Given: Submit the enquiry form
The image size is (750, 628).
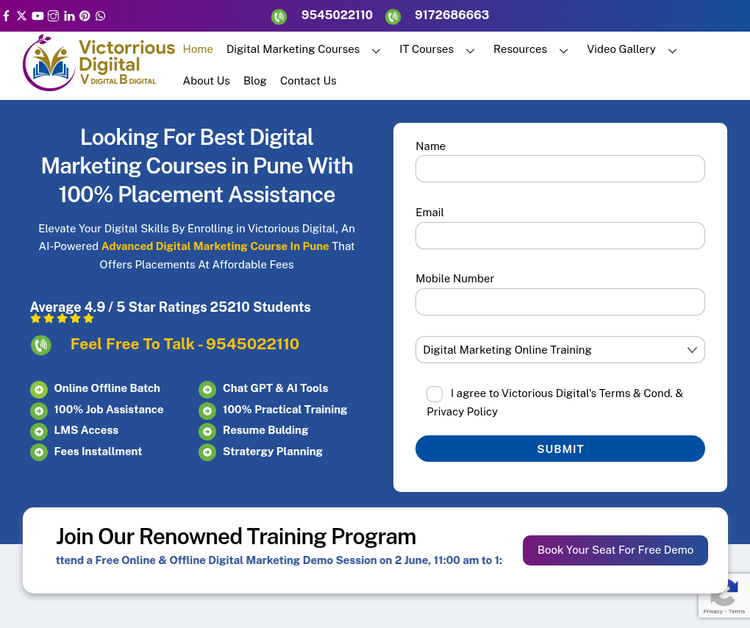Looking at the screenshot, I should [560, 449].
